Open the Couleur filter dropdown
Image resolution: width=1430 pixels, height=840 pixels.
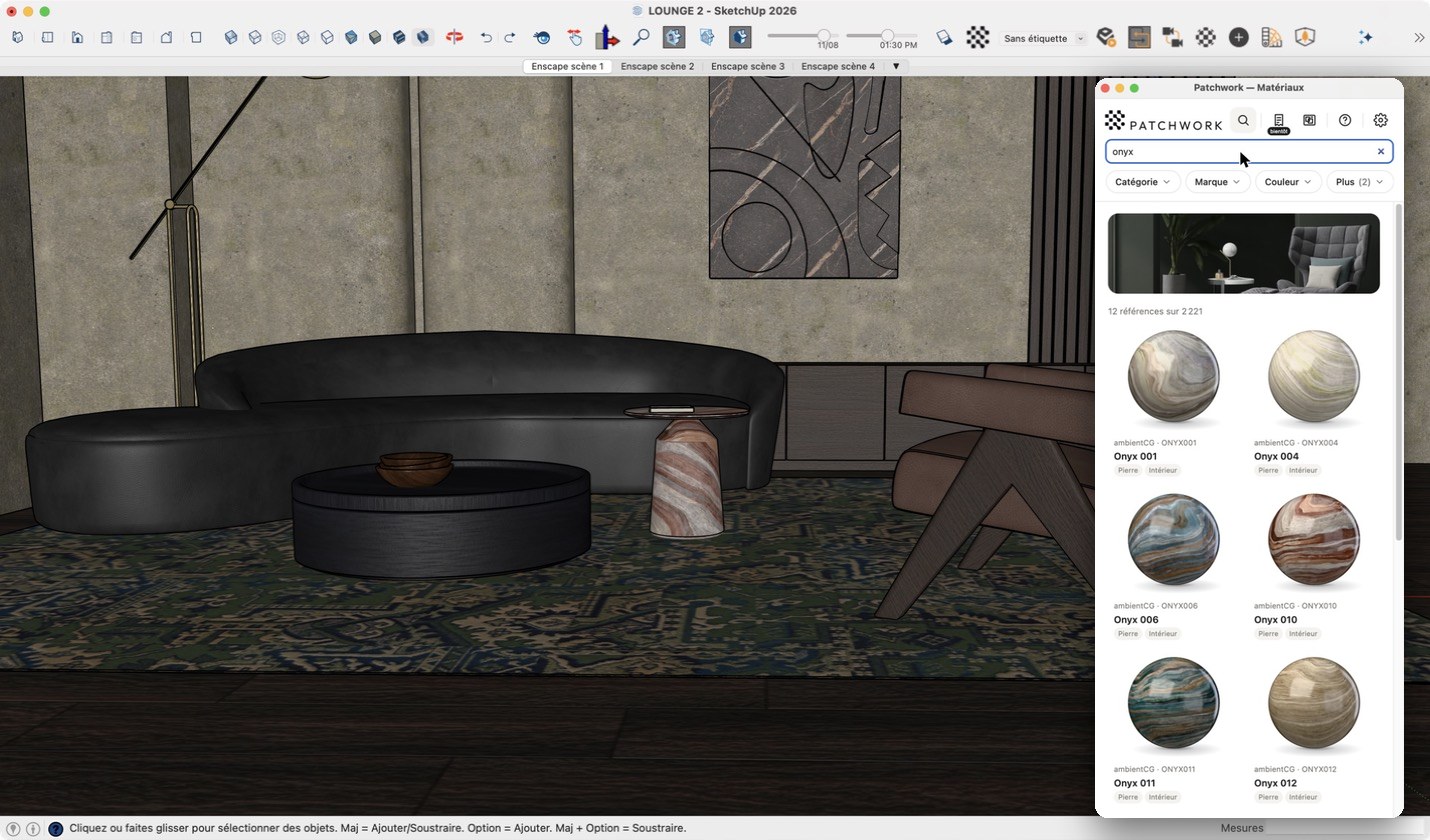(x=1288, y=182)
